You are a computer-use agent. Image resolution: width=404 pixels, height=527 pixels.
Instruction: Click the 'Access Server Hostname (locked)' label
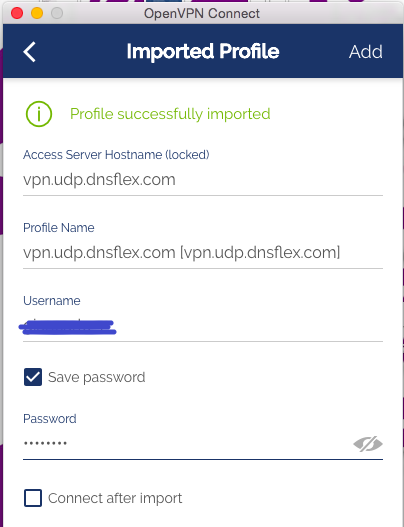point(116,155)
